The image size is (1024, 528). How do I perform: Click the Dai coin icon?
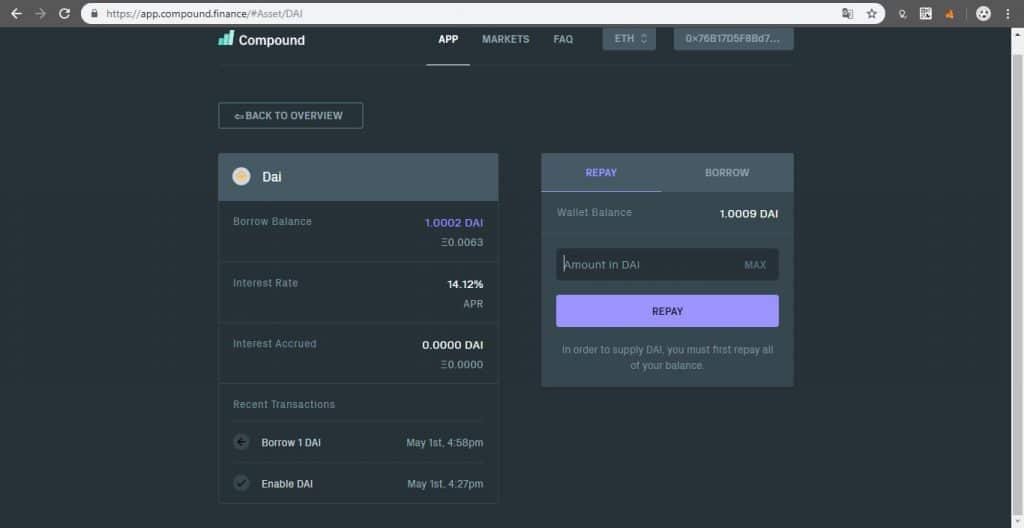click(241, 176)
